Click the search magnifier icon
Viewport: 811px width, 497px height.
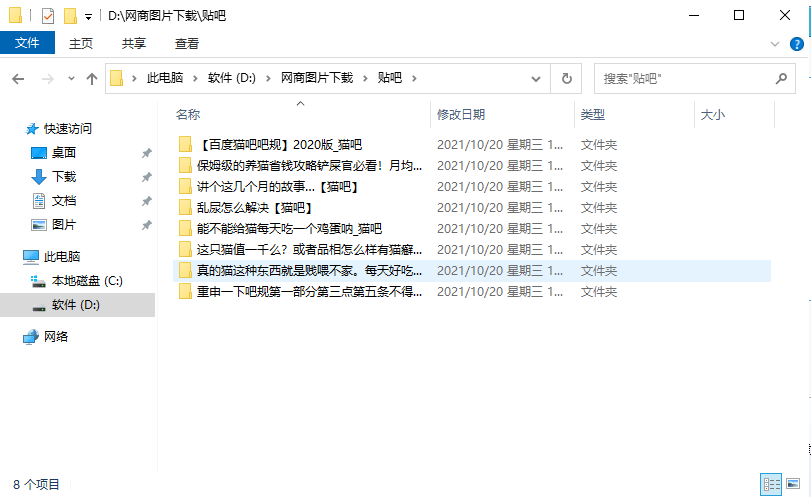tap(781, 79)
